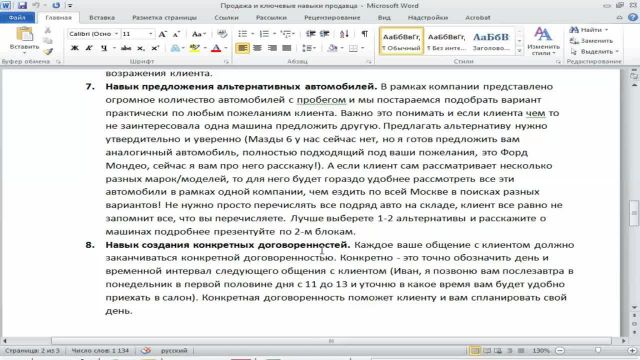Apply strikethrough formatting
The height and width of the screenshot is (360, 640).
pos(126,48)
